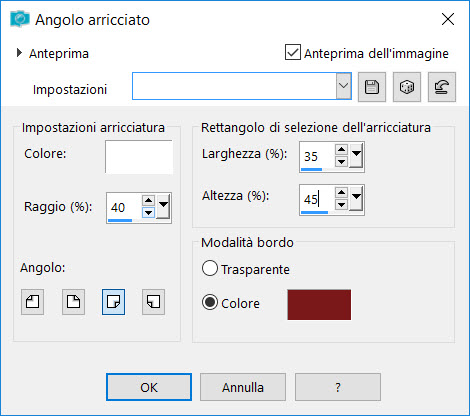
Task: Click the reset to default arrow icon
Action: tap(442, 87)
